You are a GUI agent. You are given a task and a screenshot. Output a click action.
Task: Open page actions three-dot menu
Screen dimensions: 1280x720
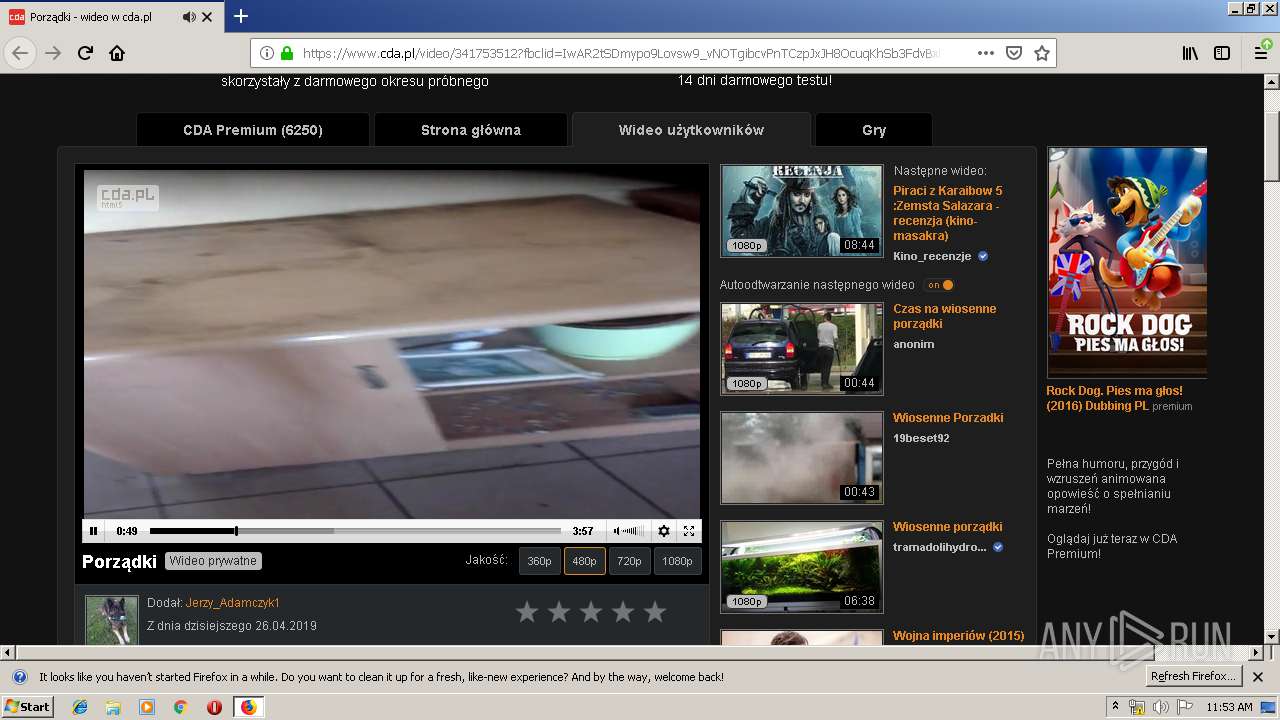[x=986, y=53]
